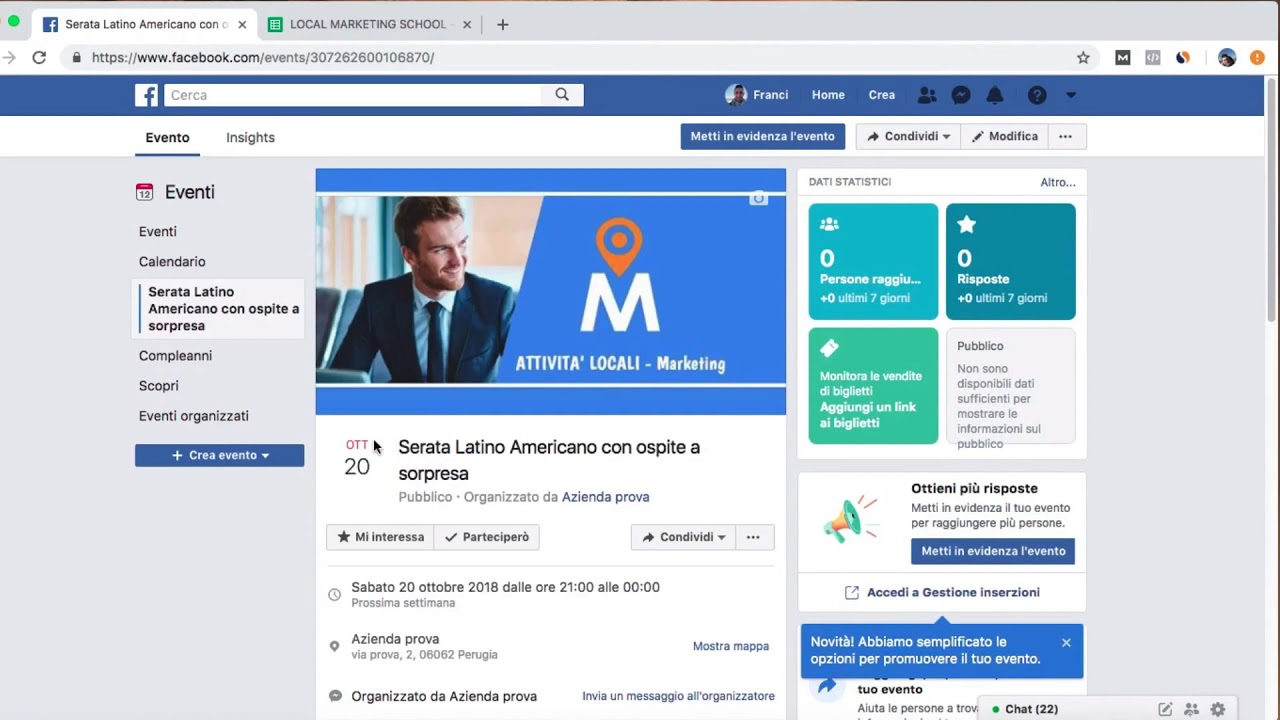Click the Parteciperò button

[487, 537]
